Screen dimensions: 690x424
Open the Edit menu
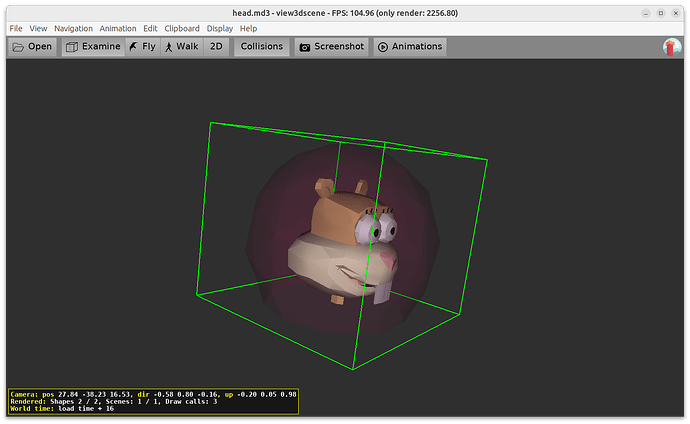(150, 29)
